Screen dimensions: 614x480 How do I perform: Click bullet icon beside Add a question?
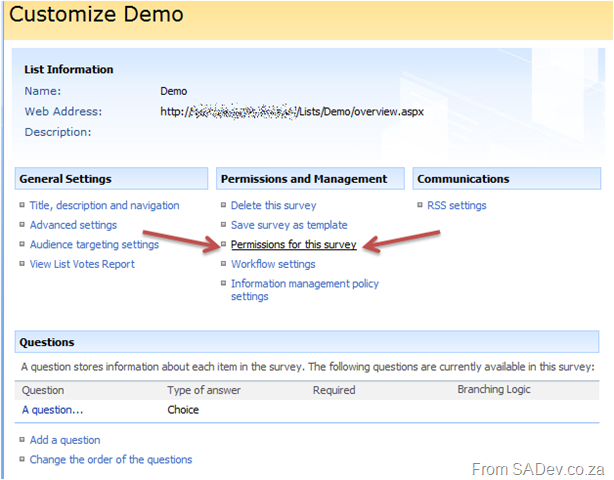click(22, 440)
